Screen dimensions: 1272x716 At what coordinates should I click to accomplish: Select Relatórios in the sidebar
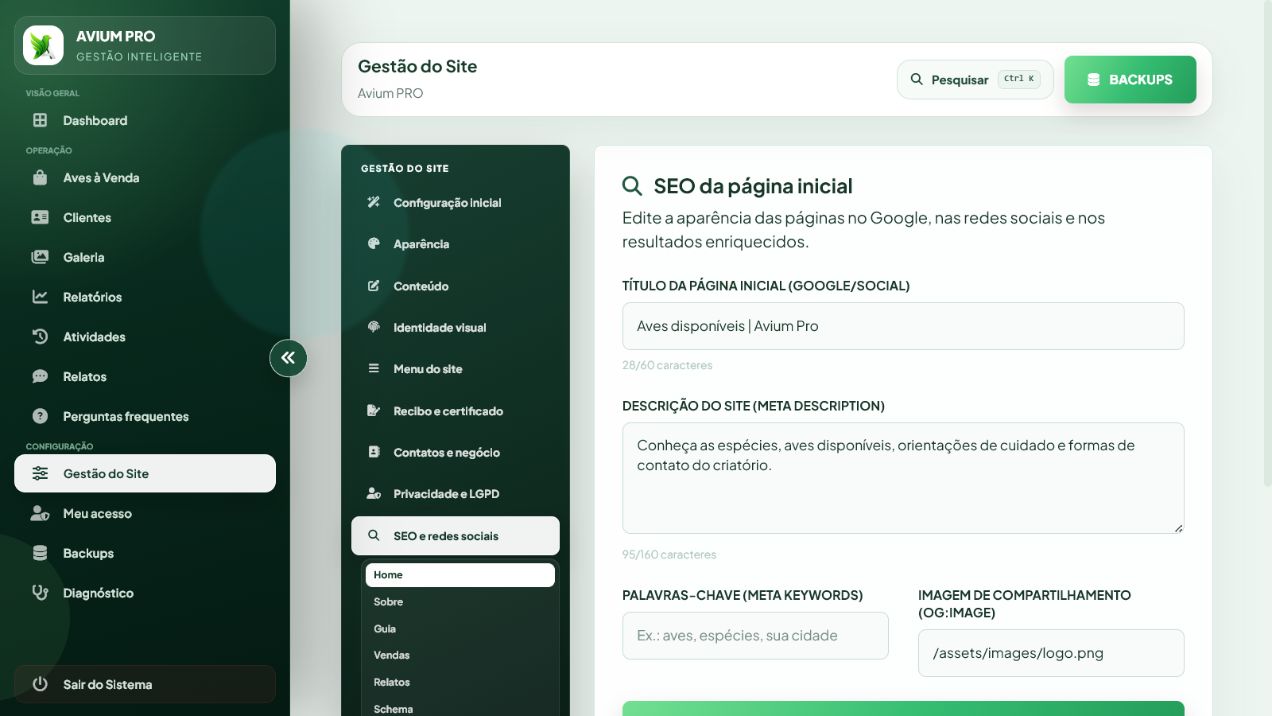click(x=145, y=297)
